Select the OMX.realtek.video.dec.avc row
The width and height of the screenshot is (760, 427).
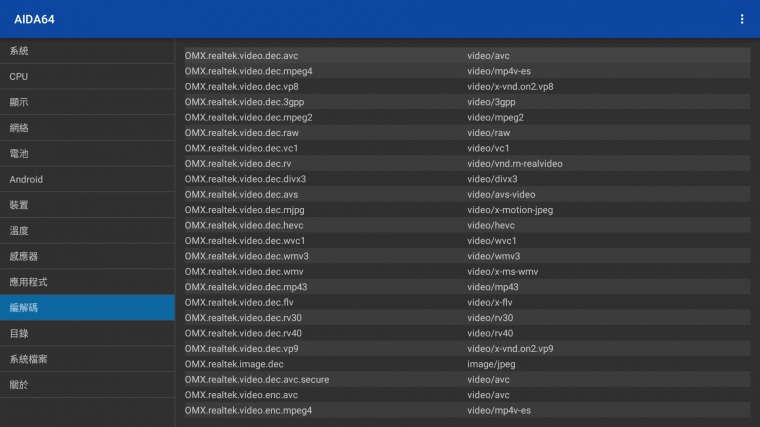[x=467, y=56]
